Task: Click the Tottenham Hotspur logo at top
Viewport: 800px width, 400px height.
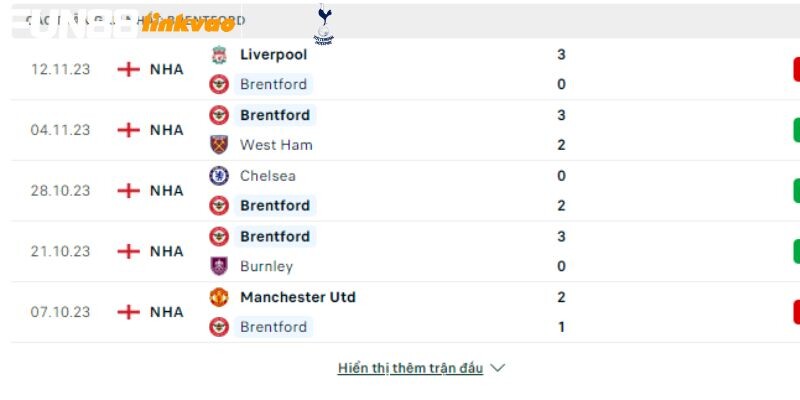Action: click(x=323, y=24)
